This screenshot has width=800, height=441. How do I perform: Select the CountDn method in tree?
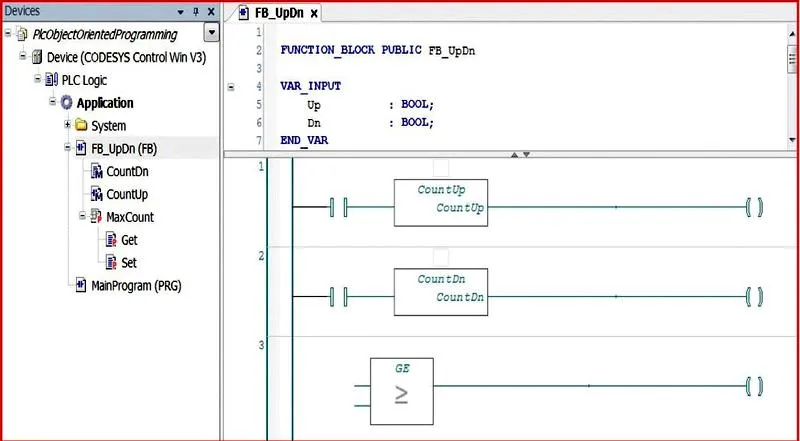tap(128, 172)
